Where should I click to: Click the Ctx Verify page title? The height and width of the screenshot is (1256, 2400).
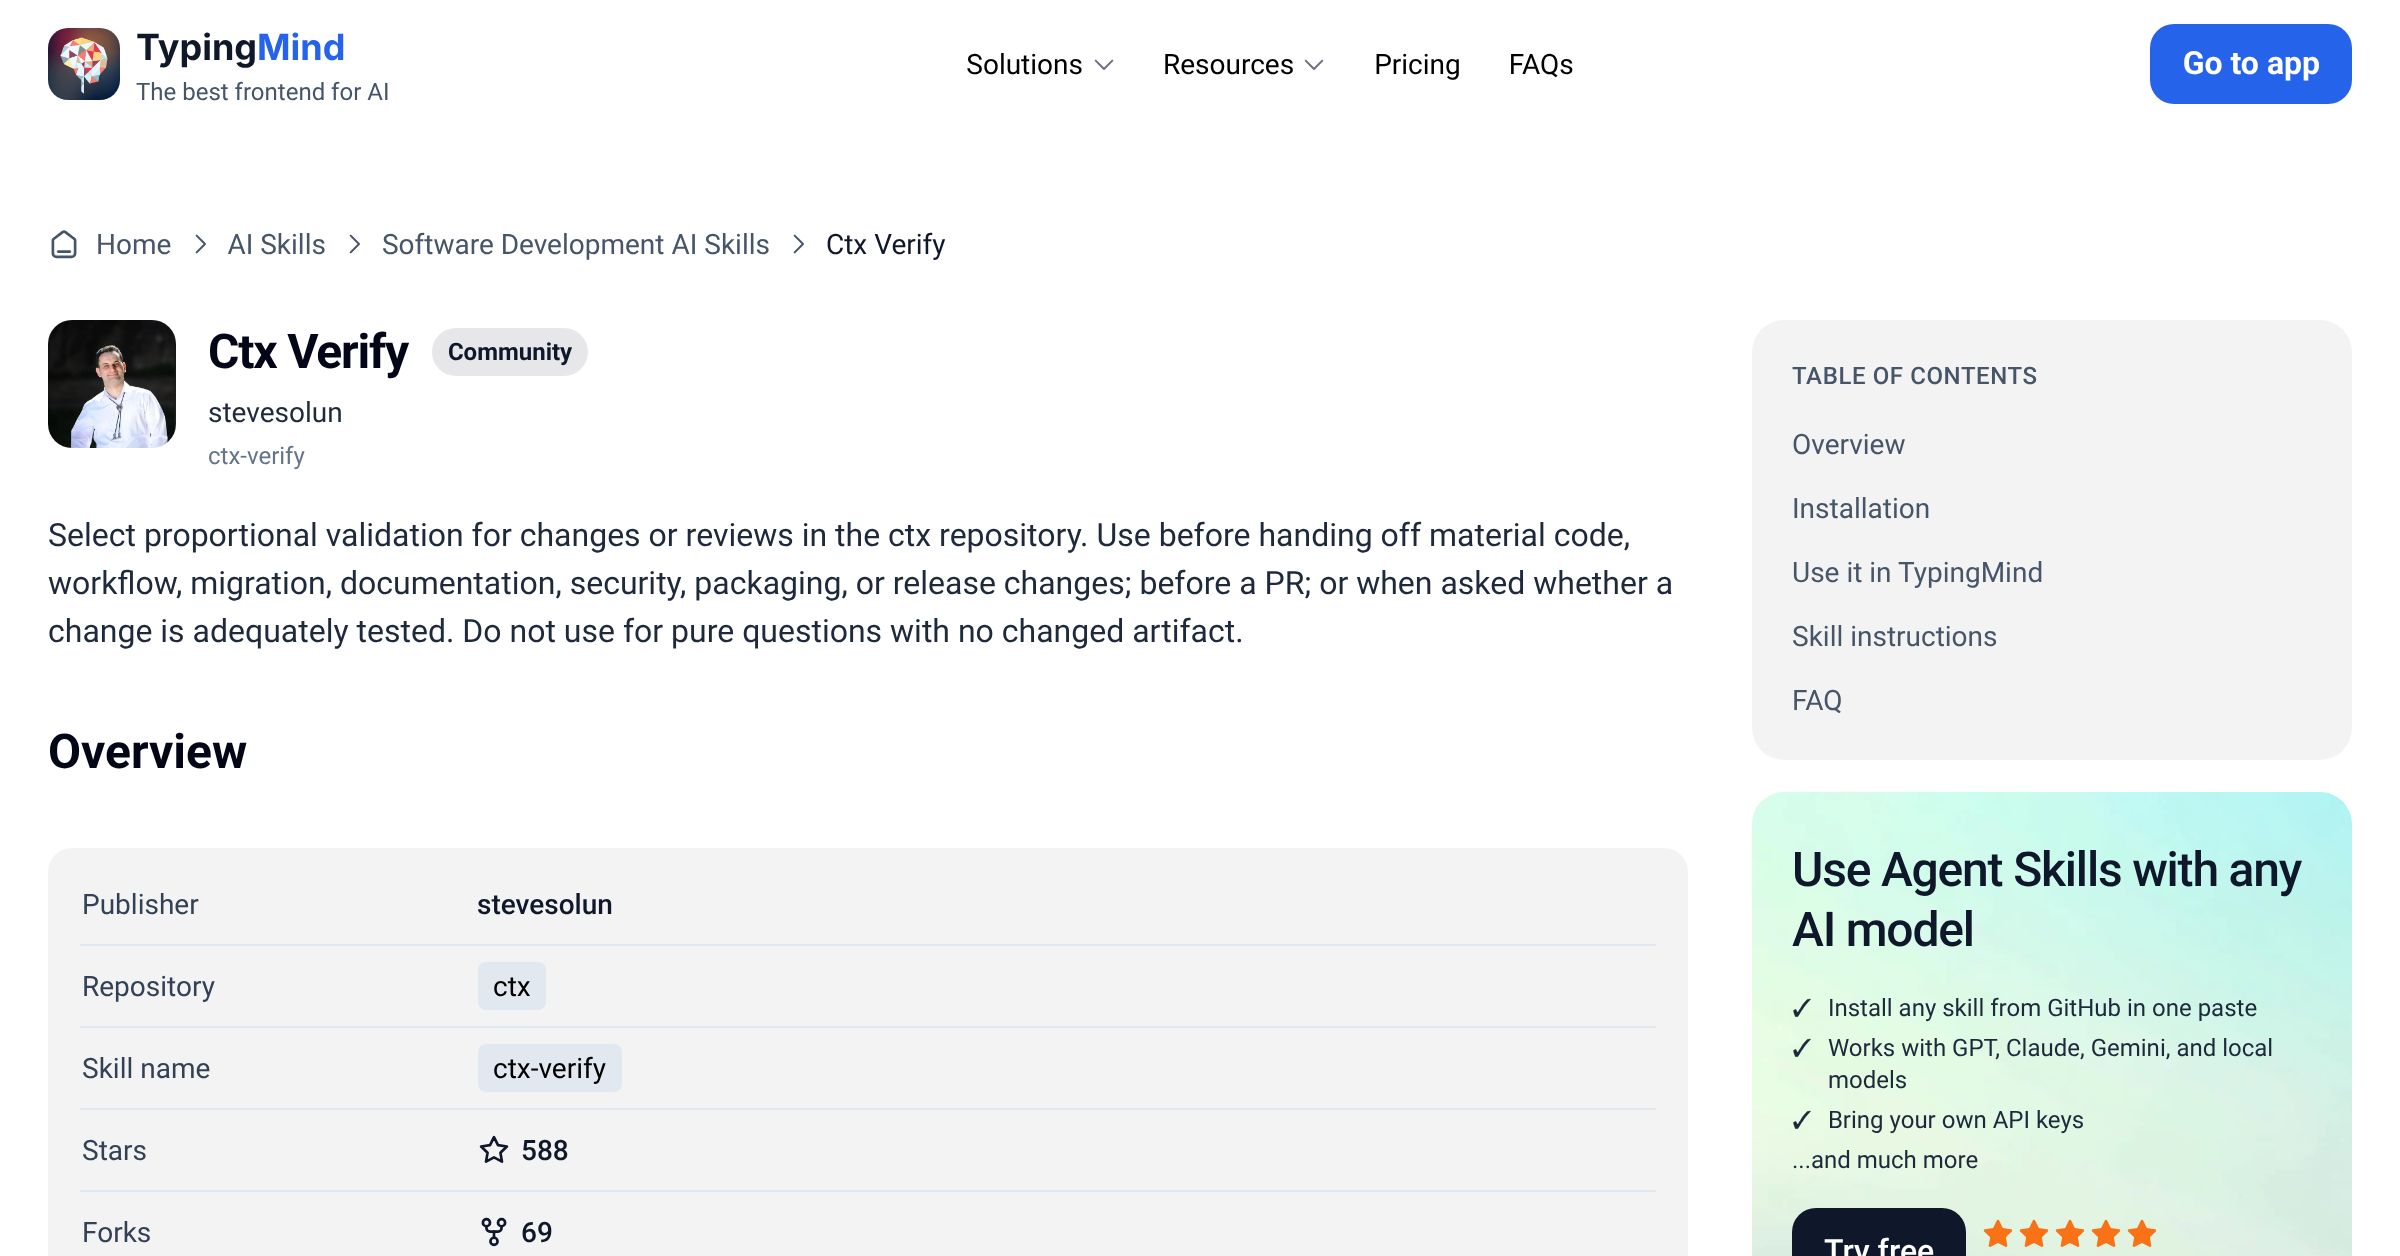point(308,352)
